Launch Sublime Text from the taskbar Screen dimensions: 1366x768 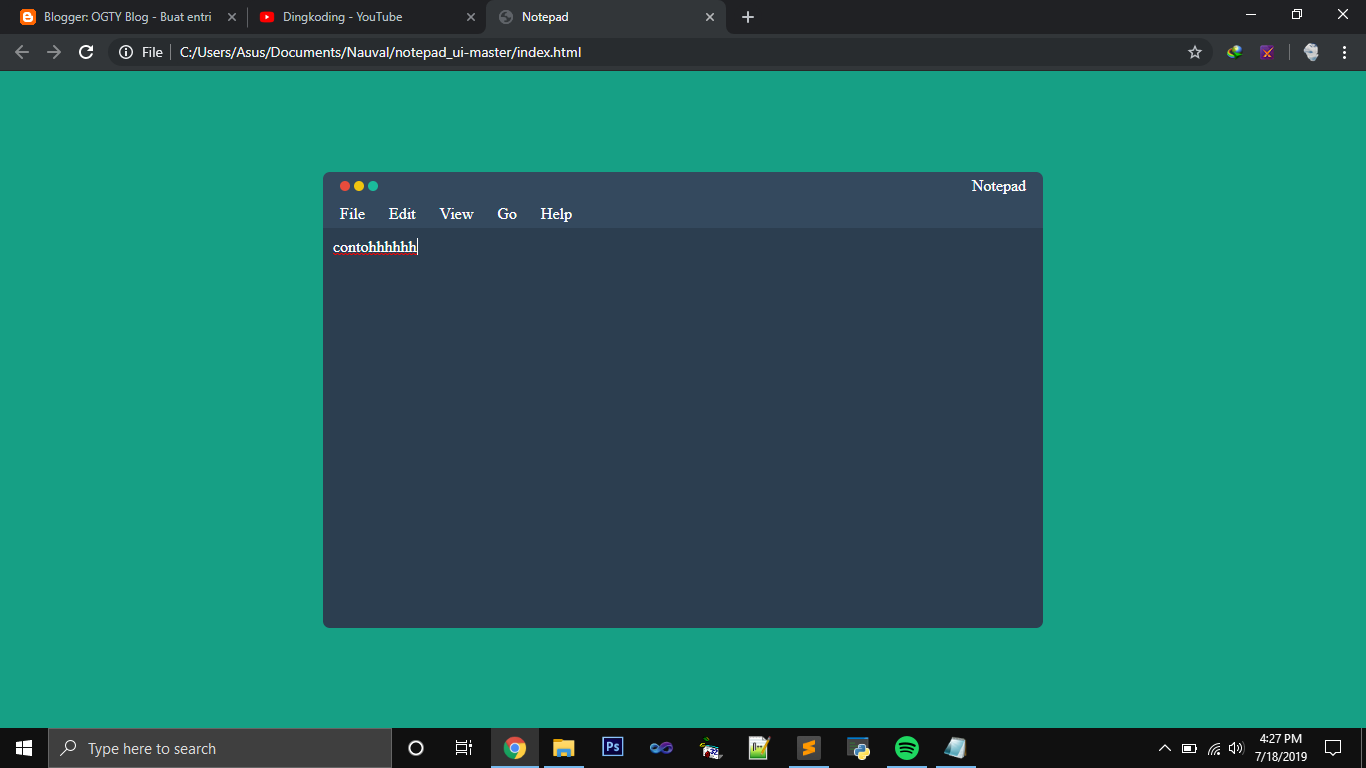click(807, 747)
